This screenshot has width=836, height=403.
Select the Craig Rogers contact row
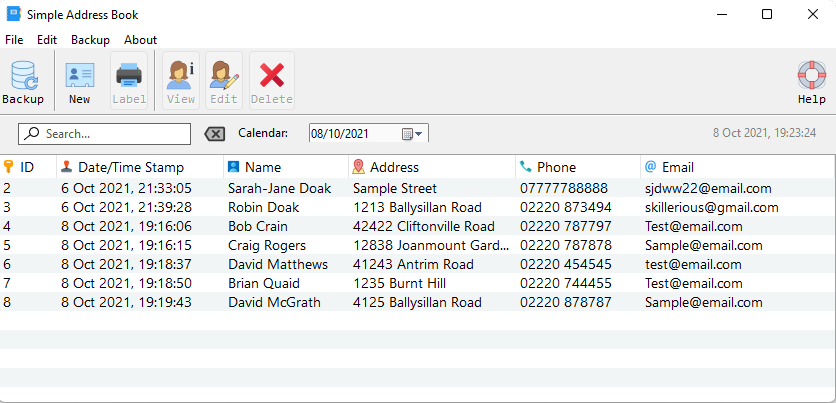[x=265, y=245]
